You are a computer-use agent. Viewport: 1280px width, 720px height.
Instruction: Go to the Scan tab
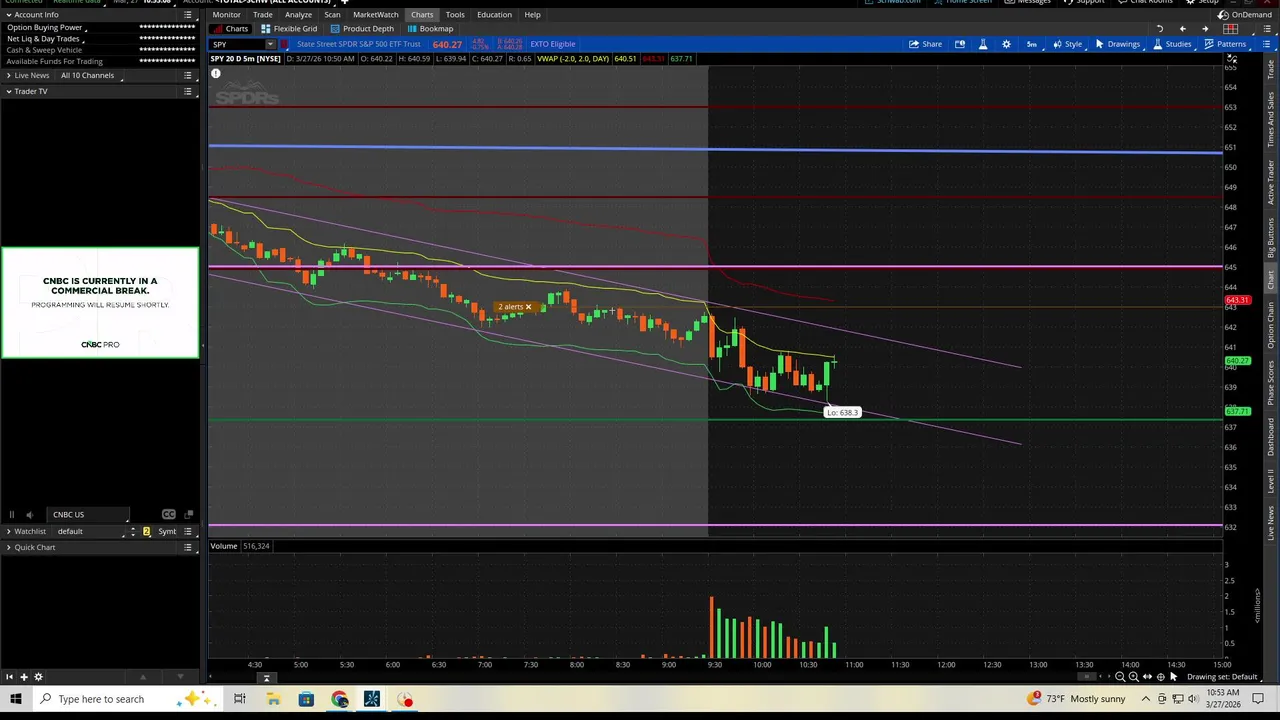coord(332,15)
